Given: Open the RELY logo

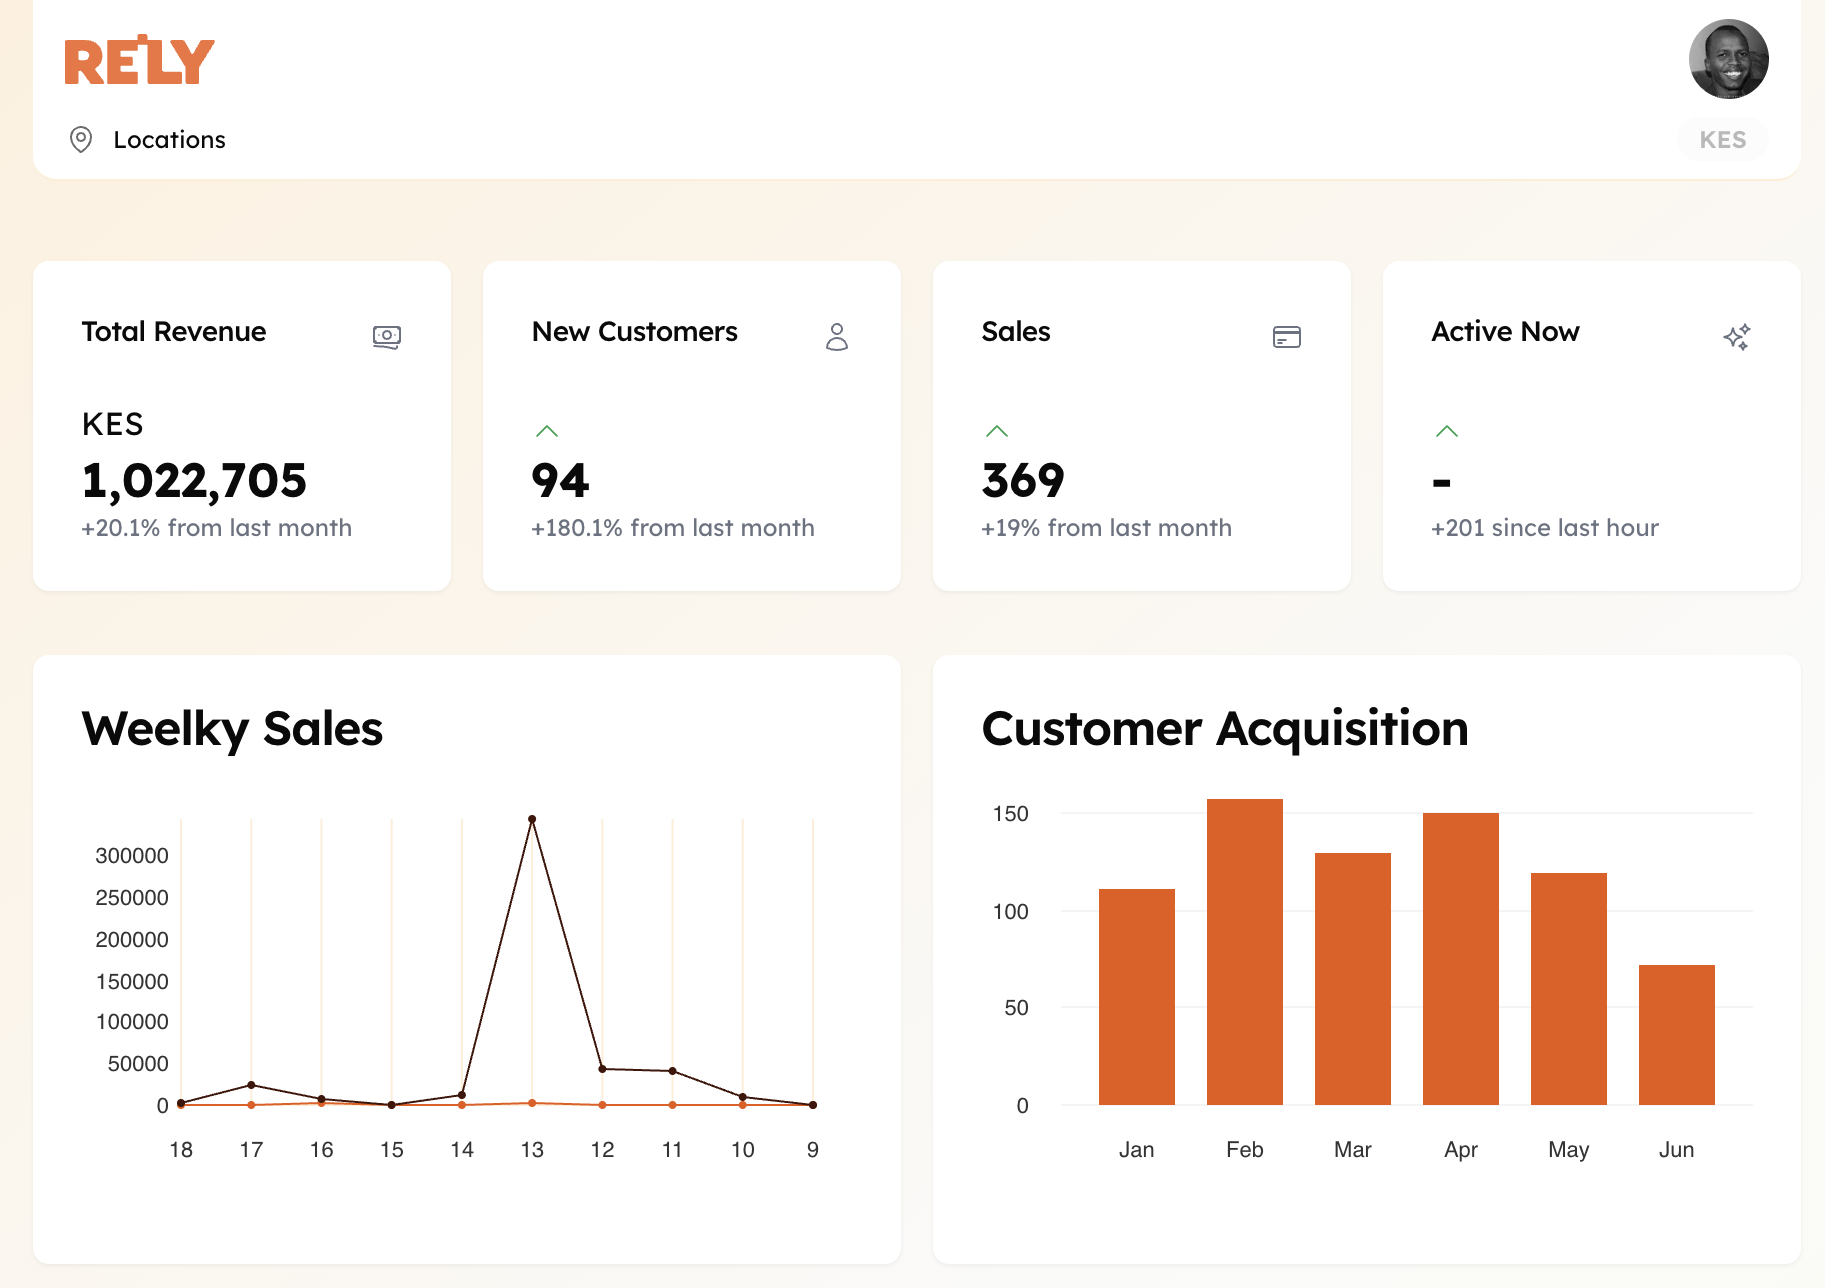Looking at the screenshot, I should pyautogui.click(x=138, y=59).
